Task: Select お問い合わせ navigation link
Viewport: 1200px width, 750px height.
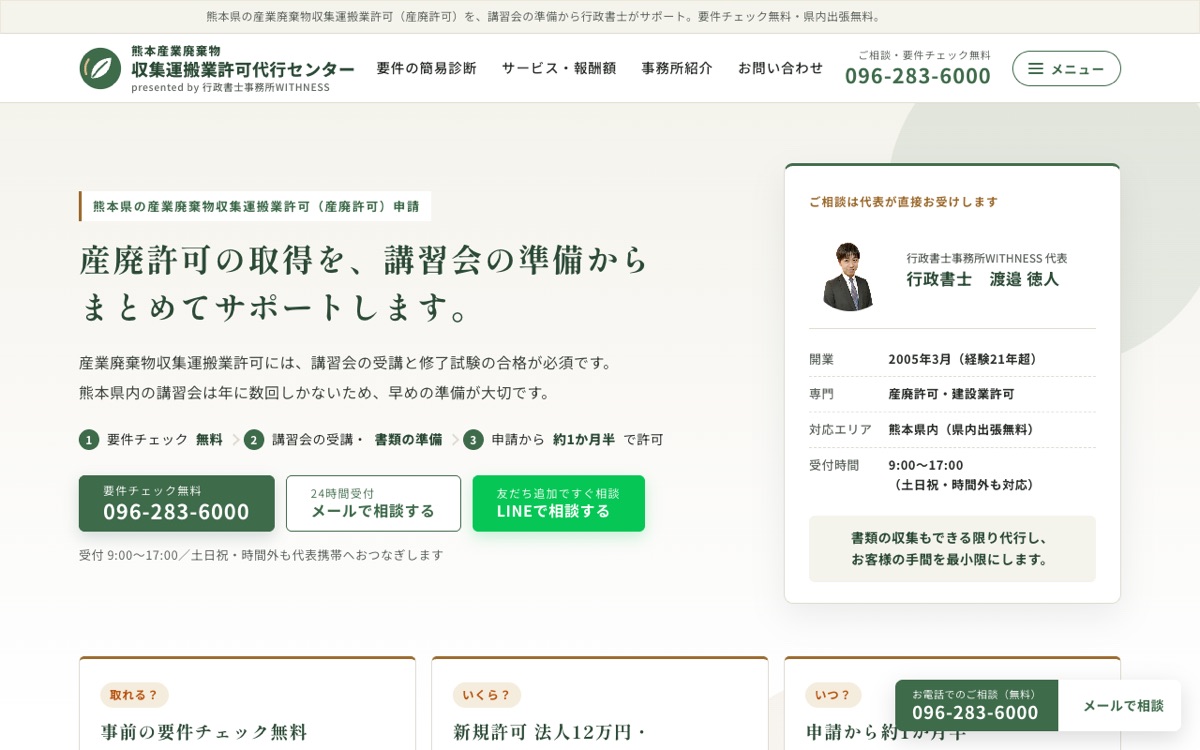Action: (x=781, y=68)
